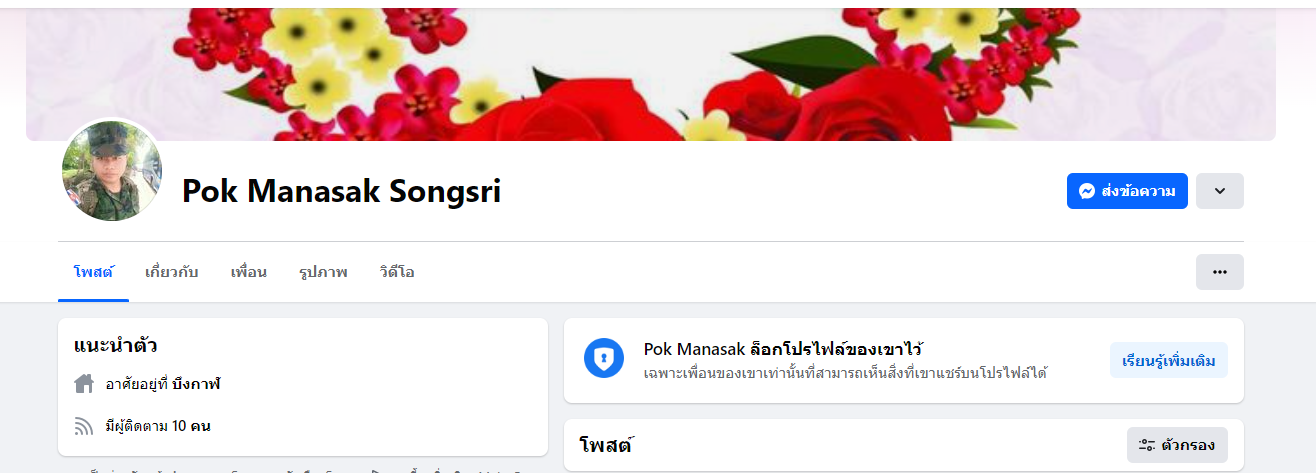Screen dimensions: 1316x473
Task: Click the locked profile shield icon
Action: click(x=604, y=358)
